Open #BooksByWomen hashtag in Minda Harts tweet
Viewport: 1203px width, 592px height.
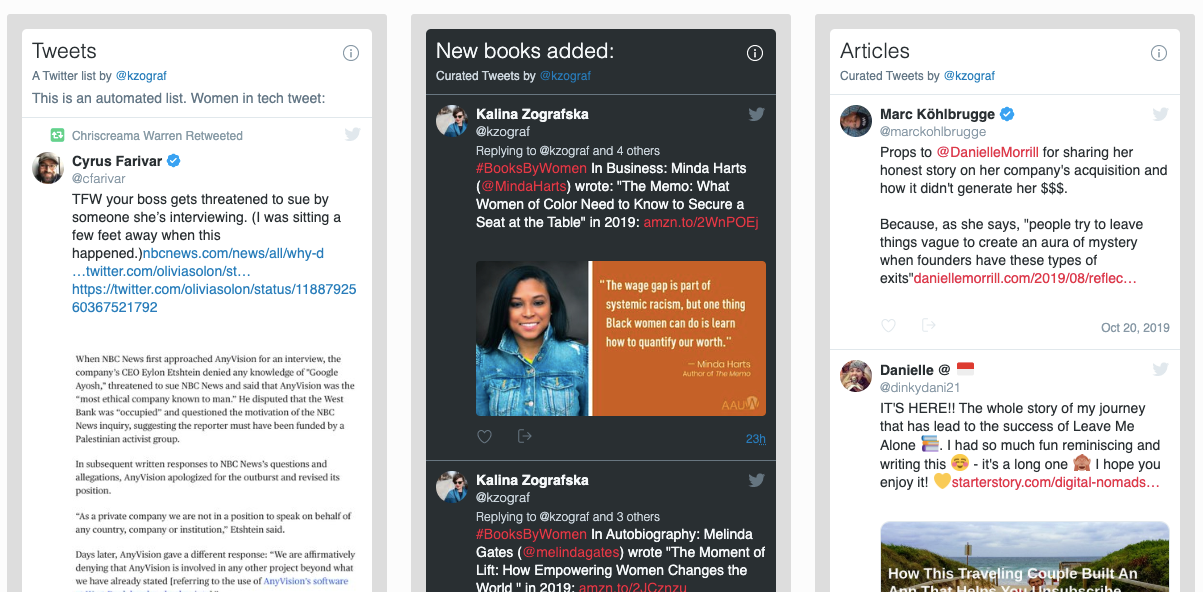tap(531, 168)
